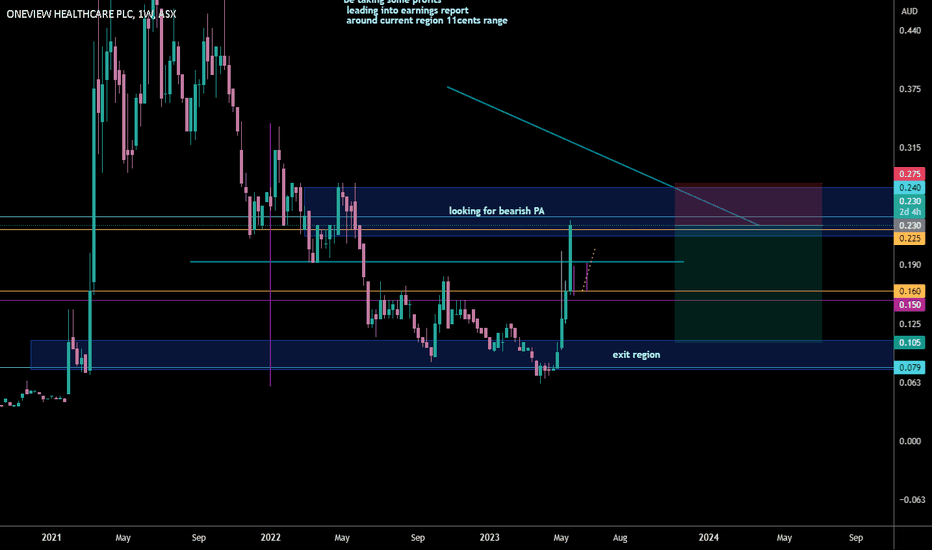This screenshot has width=932, height=550.
Task: Select the orange 0.160 price label
Action: [909, 291]
